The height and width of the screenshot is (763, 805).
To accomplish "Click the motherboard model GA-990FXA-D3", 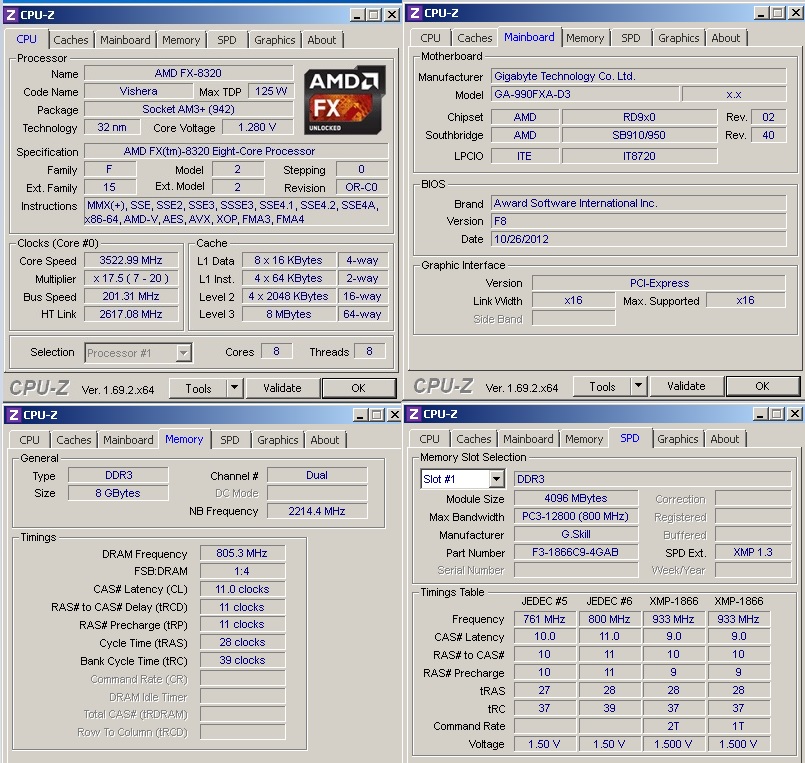I will coord(585,94).
